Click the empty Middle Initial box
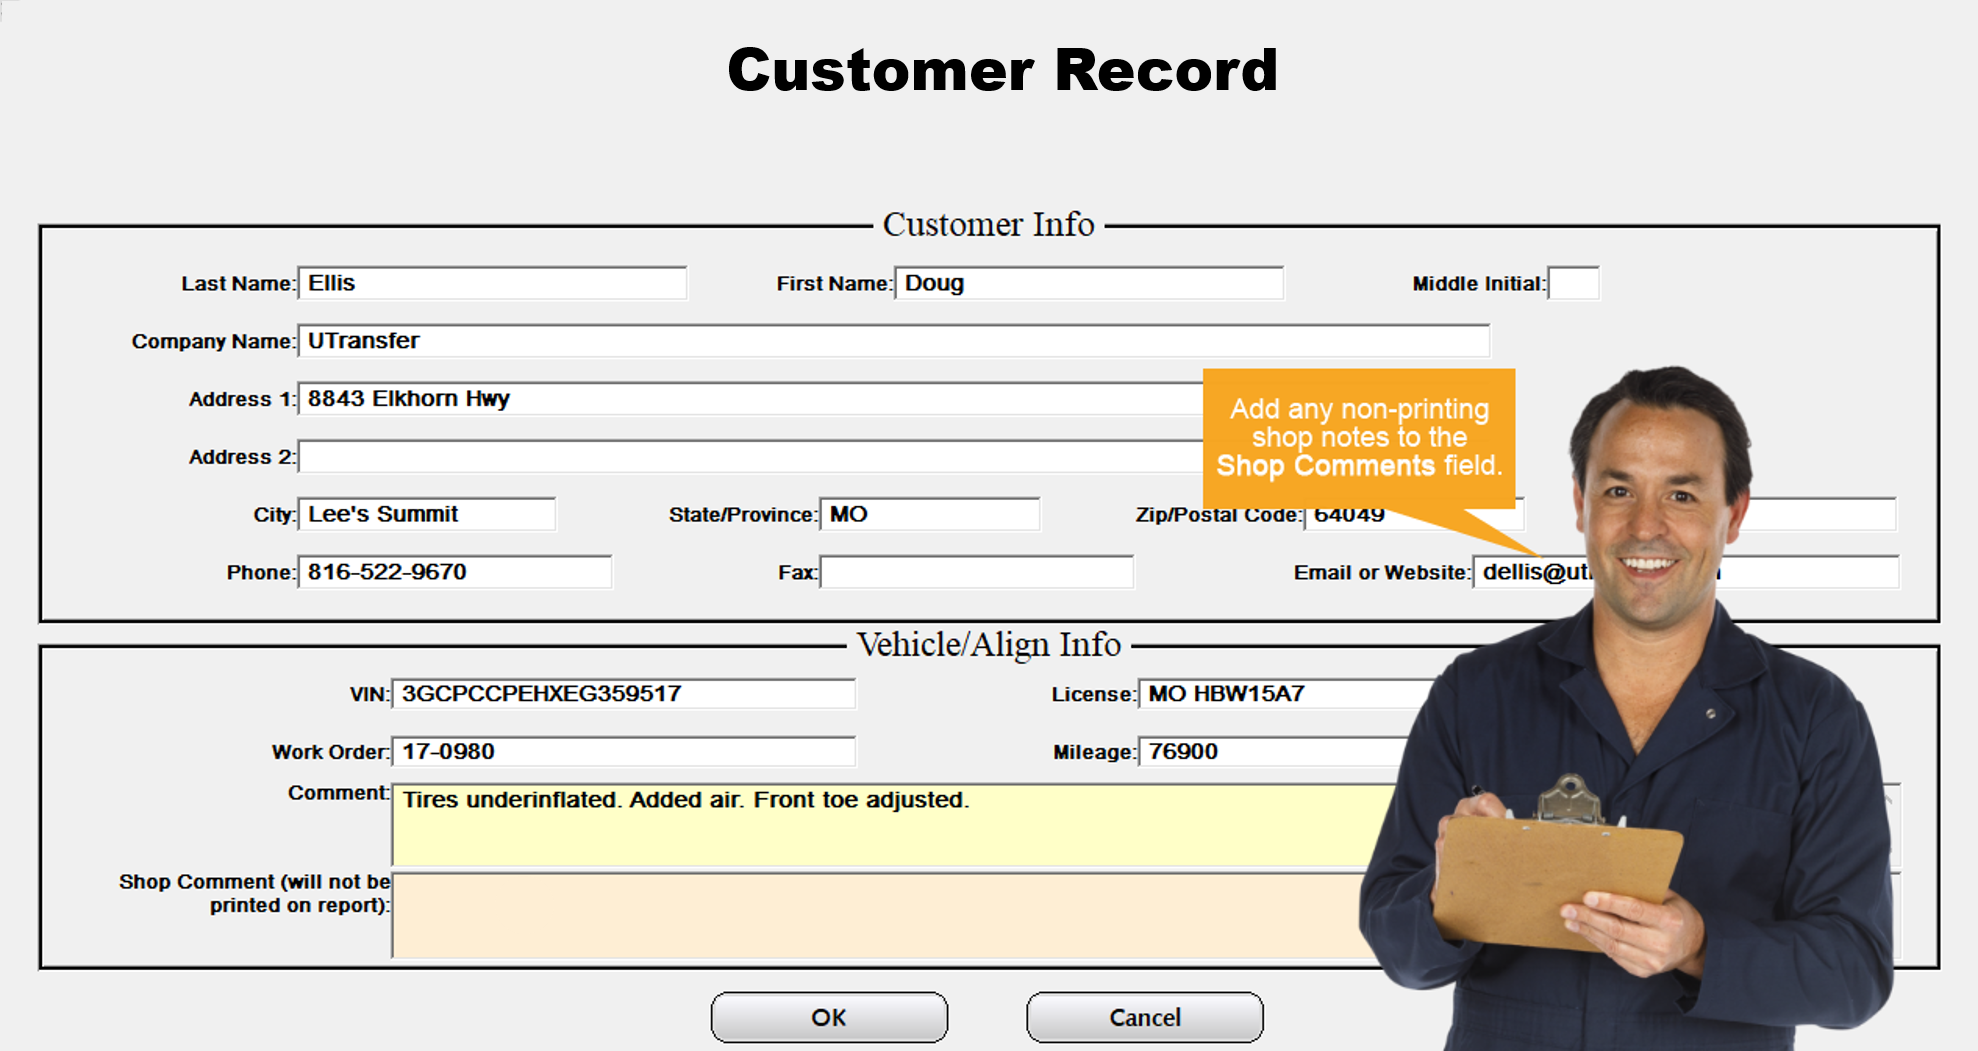 [1573, 284]
